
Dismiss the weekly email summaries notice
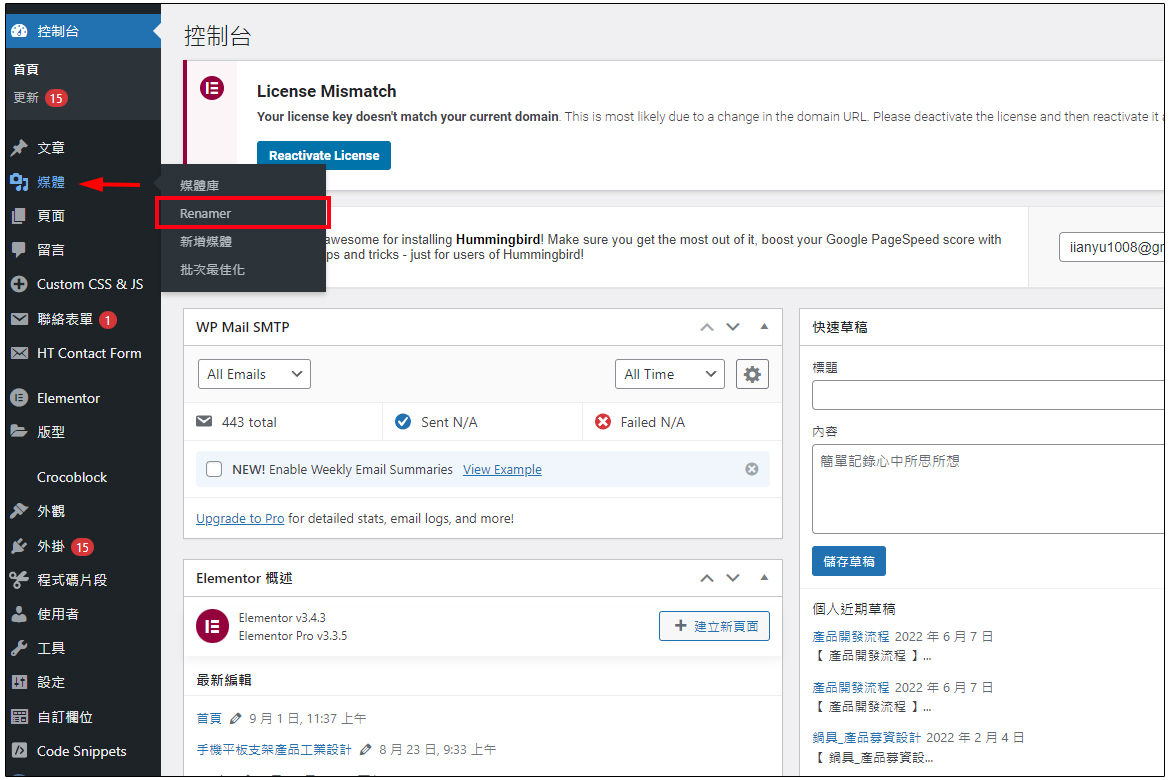[x=751, y=469]
